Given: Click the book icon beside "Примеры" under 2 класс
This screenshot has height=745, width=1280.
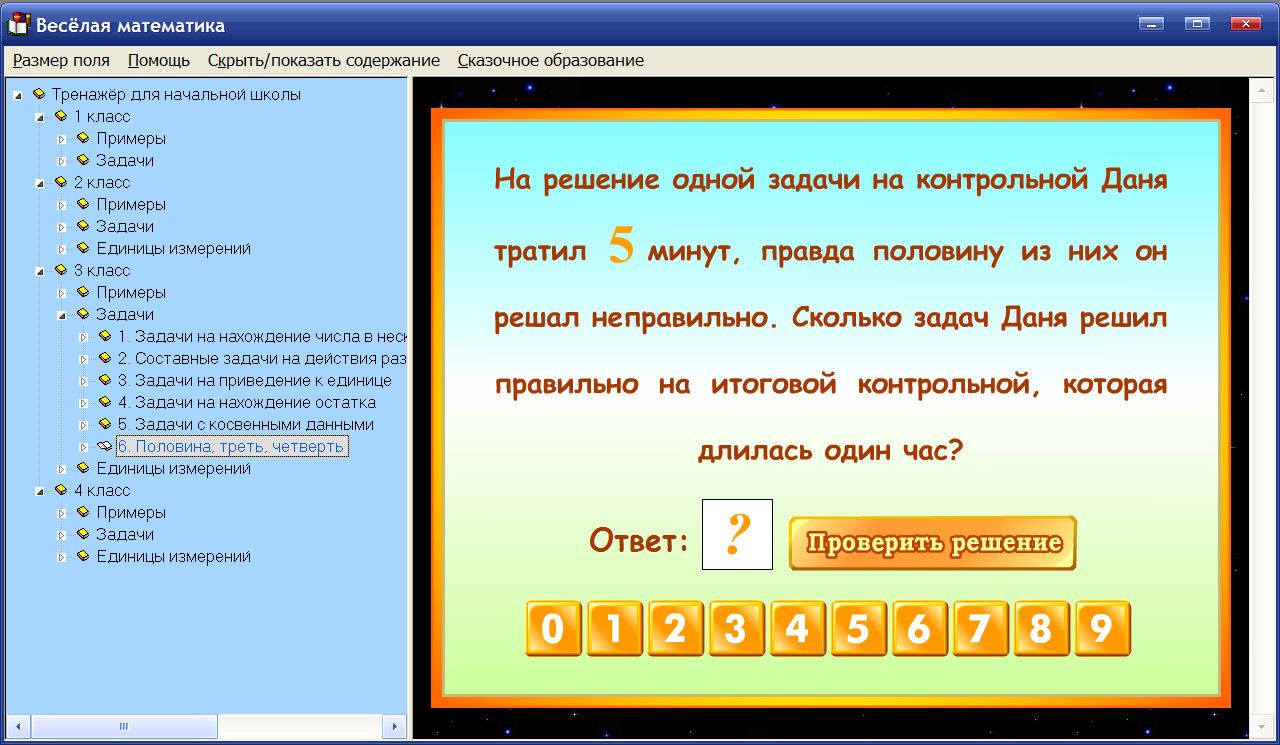Looking at the screenshot, I should tap(82, 204).
